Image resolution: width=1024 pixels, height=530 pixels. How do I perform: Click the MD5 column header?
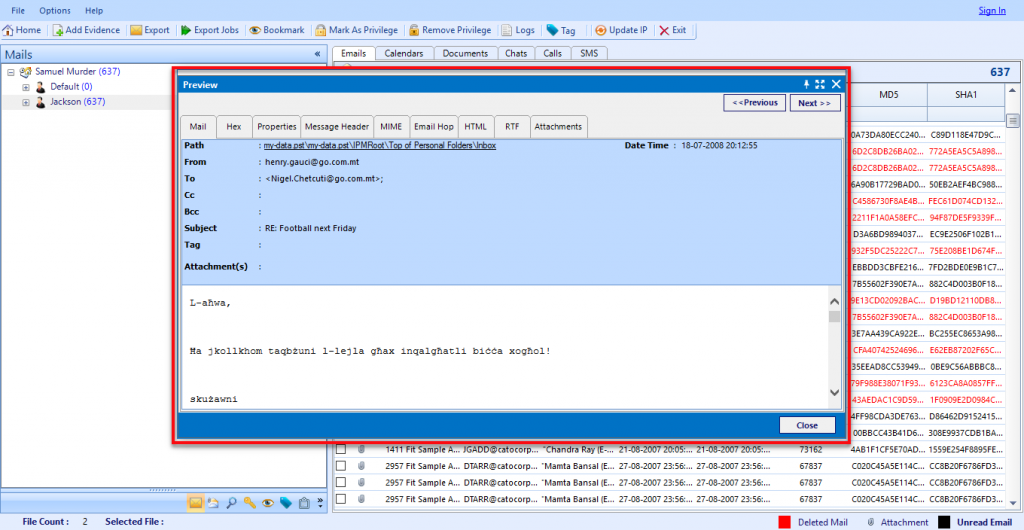888,95
